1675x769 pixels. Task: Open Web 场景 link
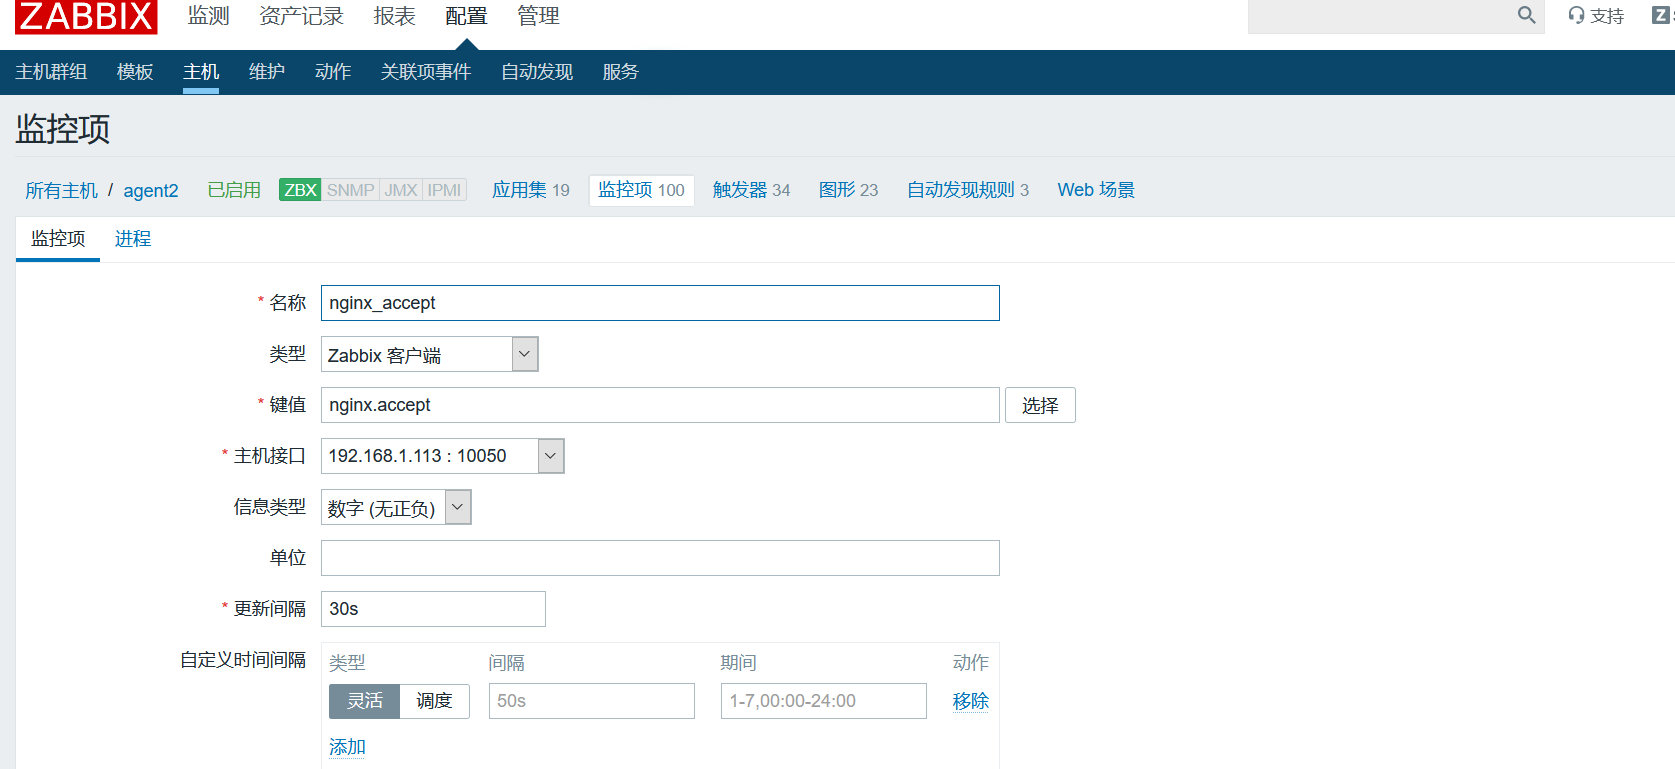pos(1096,190)
